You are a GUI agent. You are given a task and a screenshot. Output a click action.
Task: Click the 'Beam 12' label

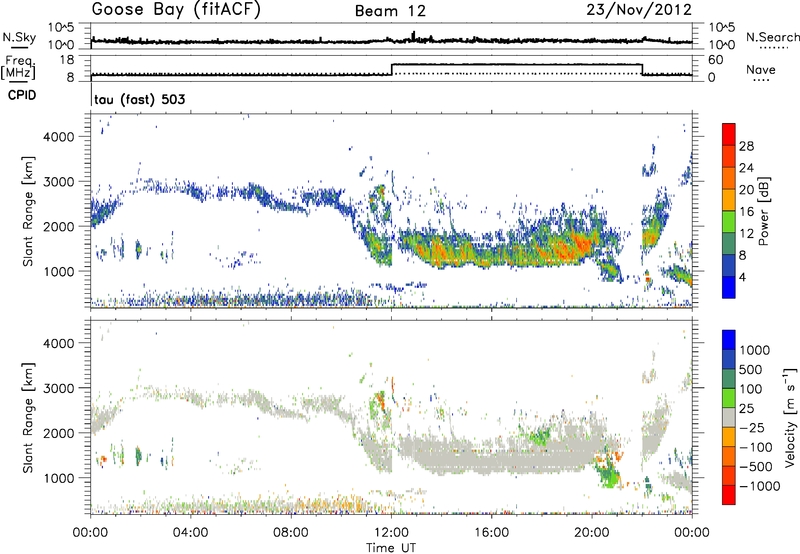(390, 11)
